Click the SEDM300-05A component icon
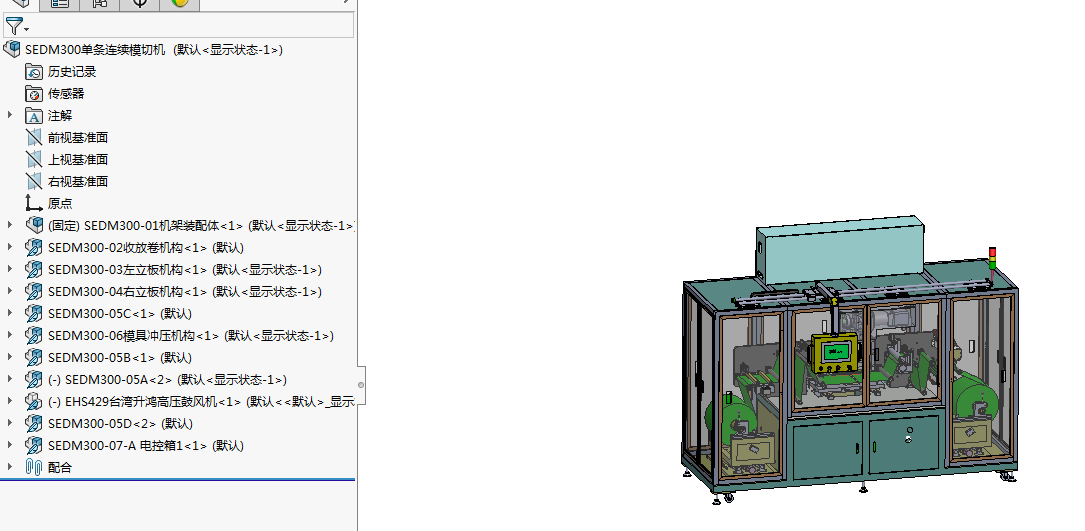 (34, 379)
